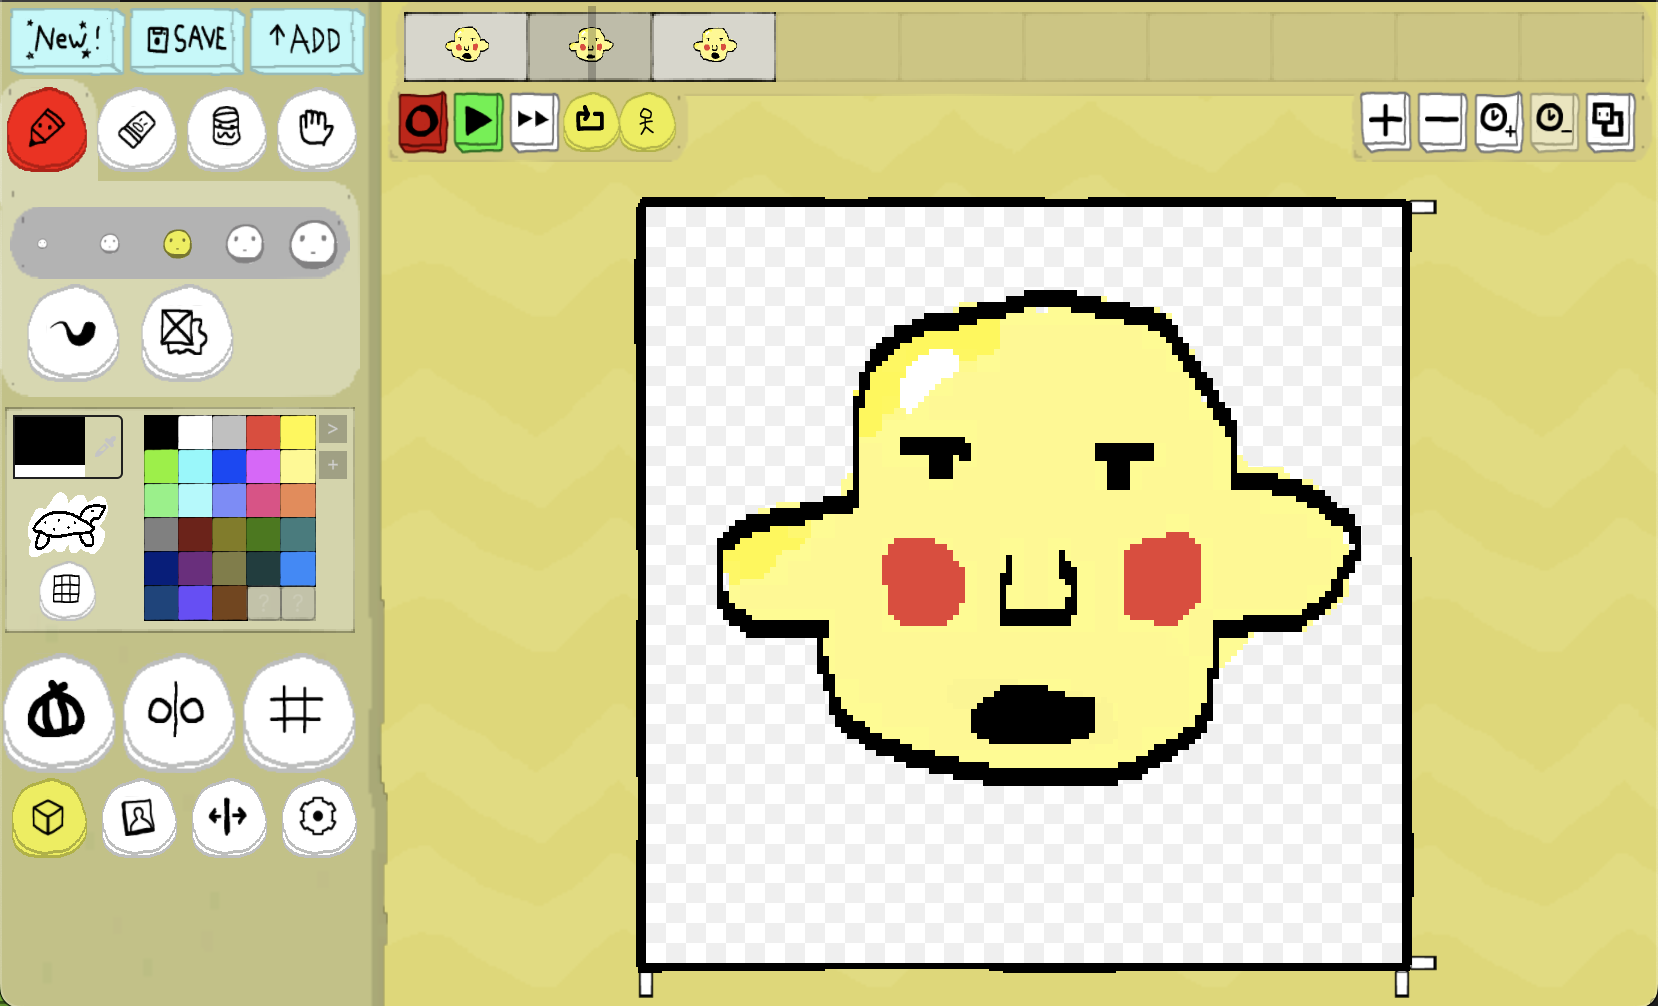Expand the color palette with the arrow
This screenshot has height=1006, width=1658.
click(332, 428)
